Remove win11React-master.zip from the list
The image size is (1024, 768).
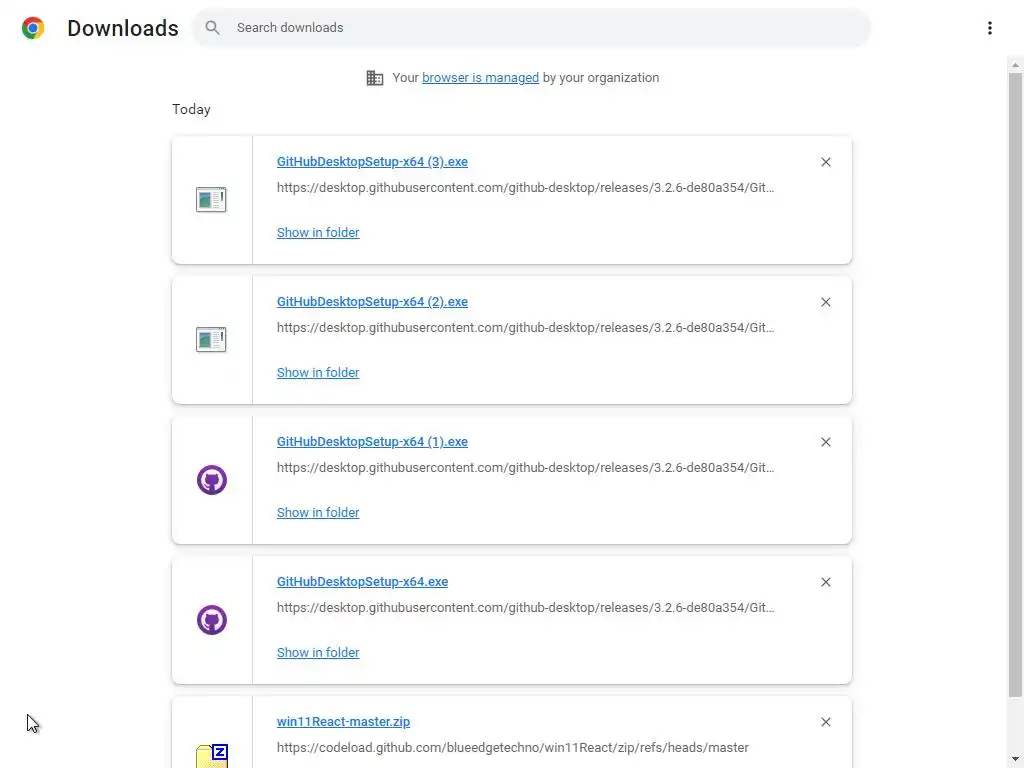tap(826, 722)
